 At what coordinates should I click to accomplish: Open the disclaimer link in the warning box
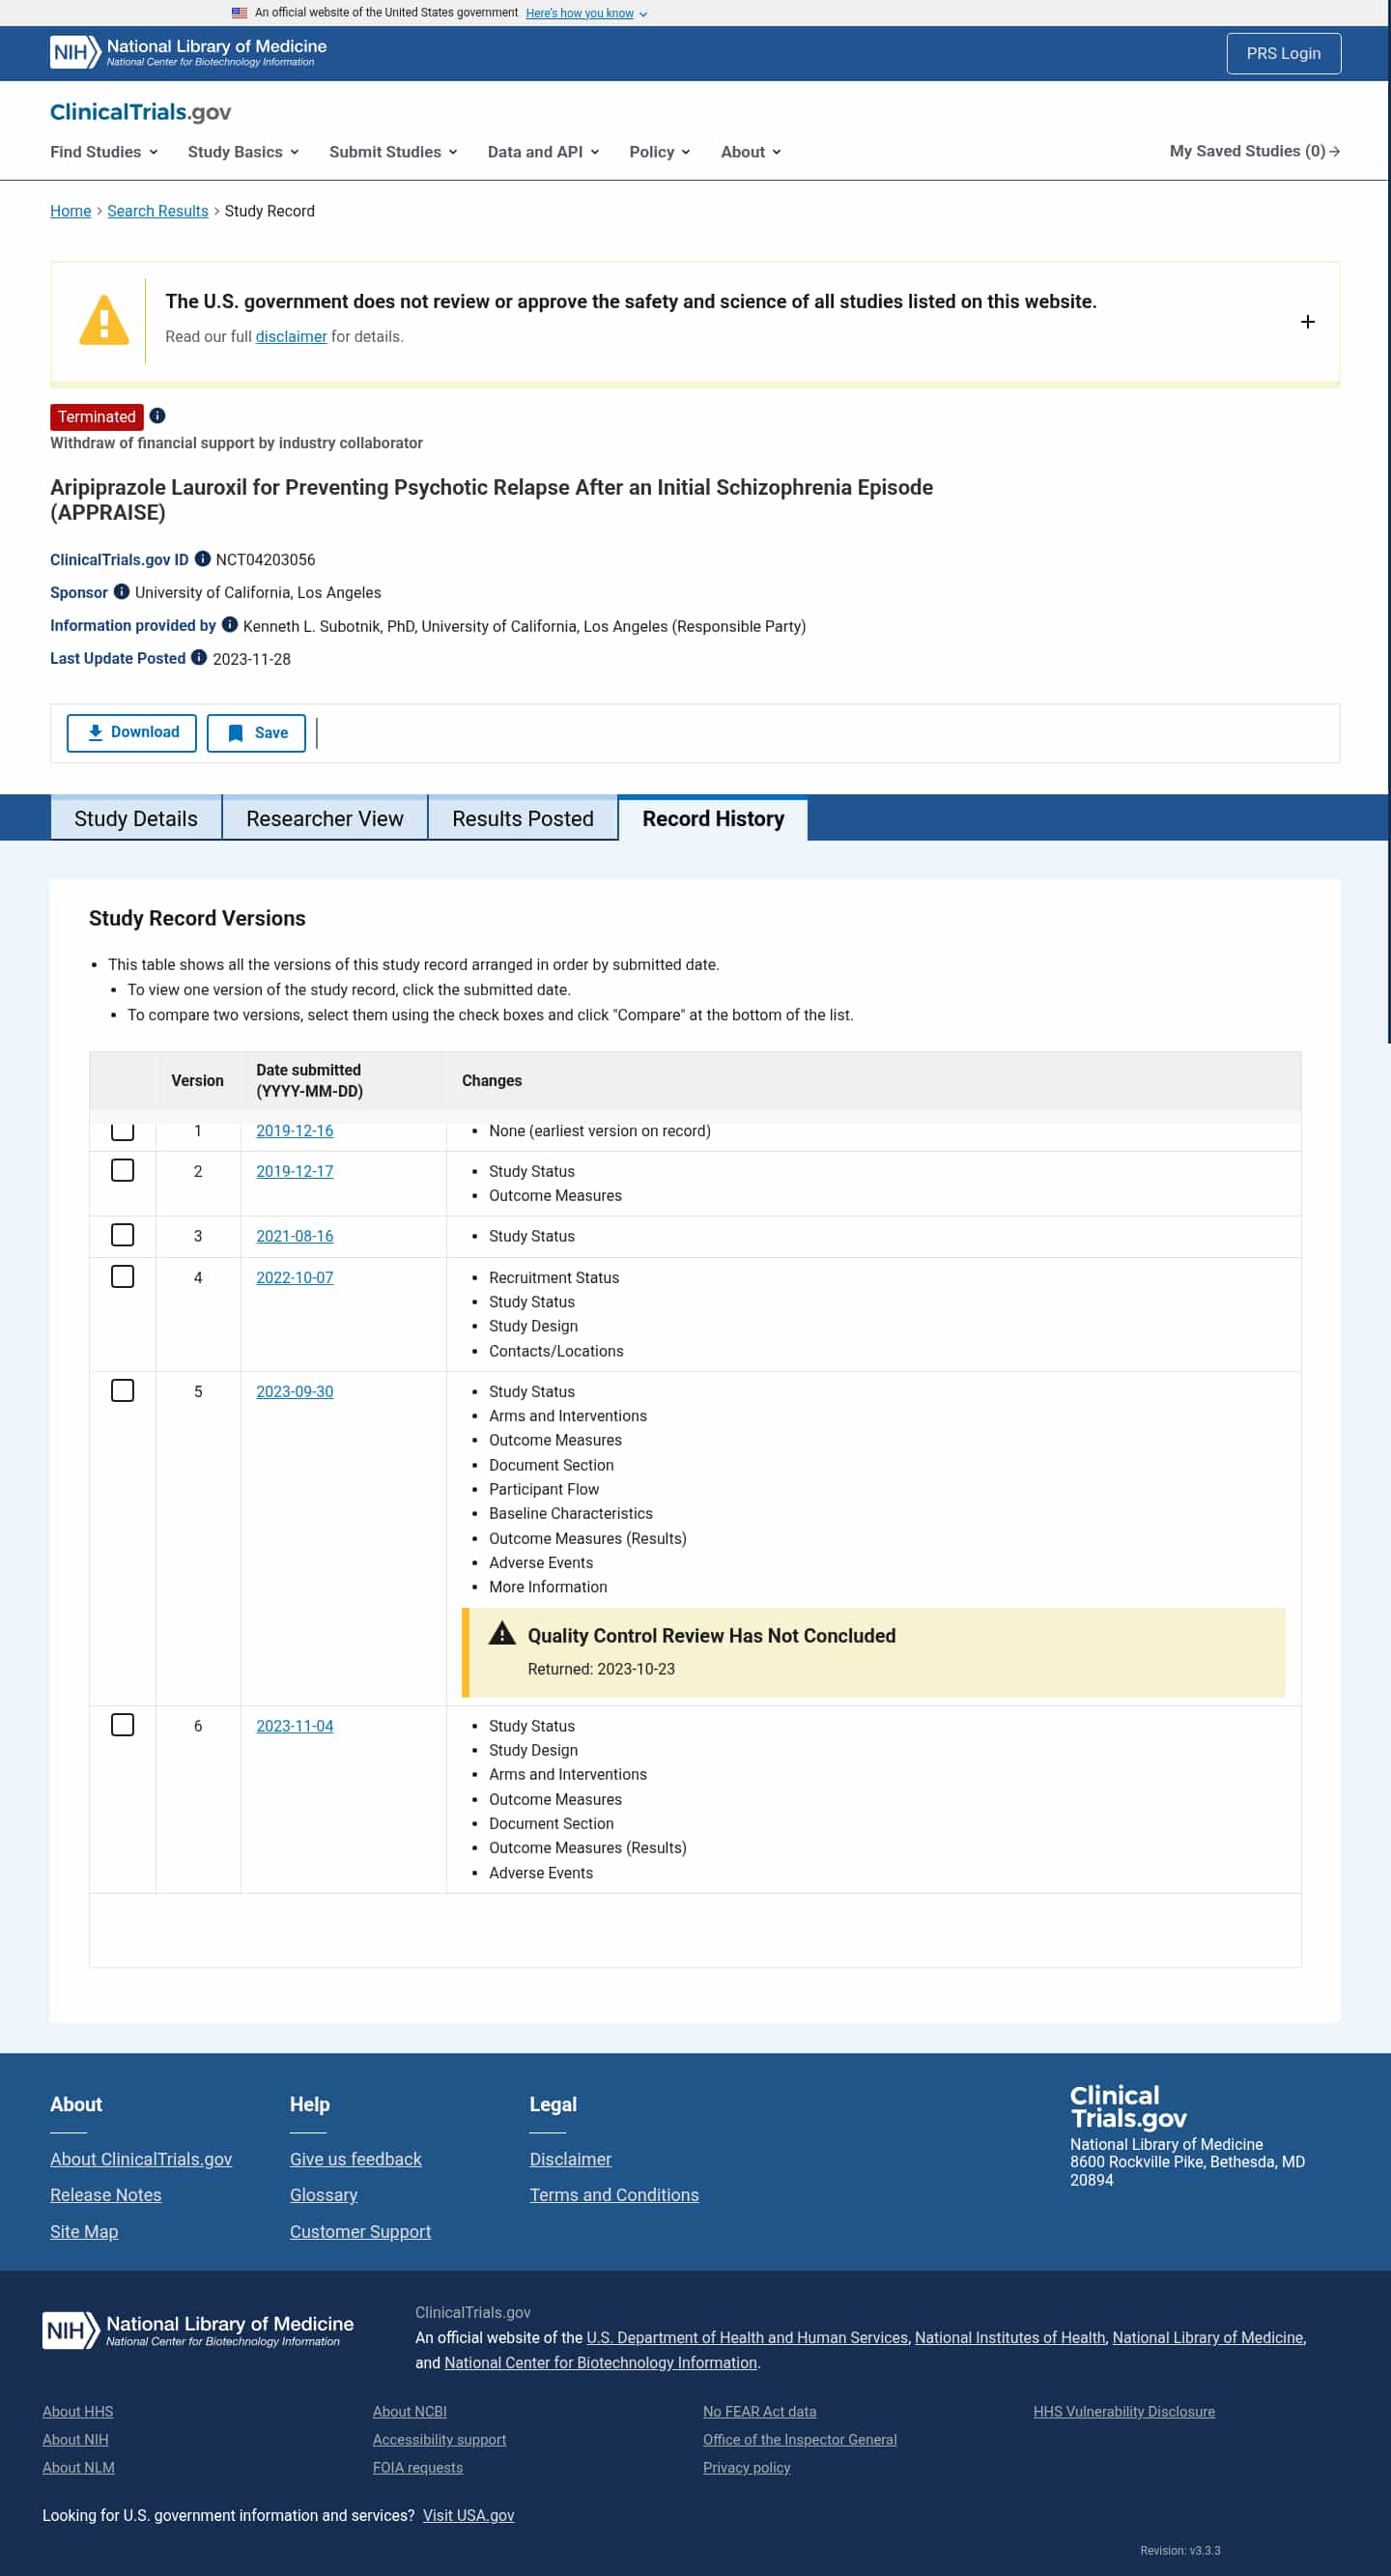(291, 337)
